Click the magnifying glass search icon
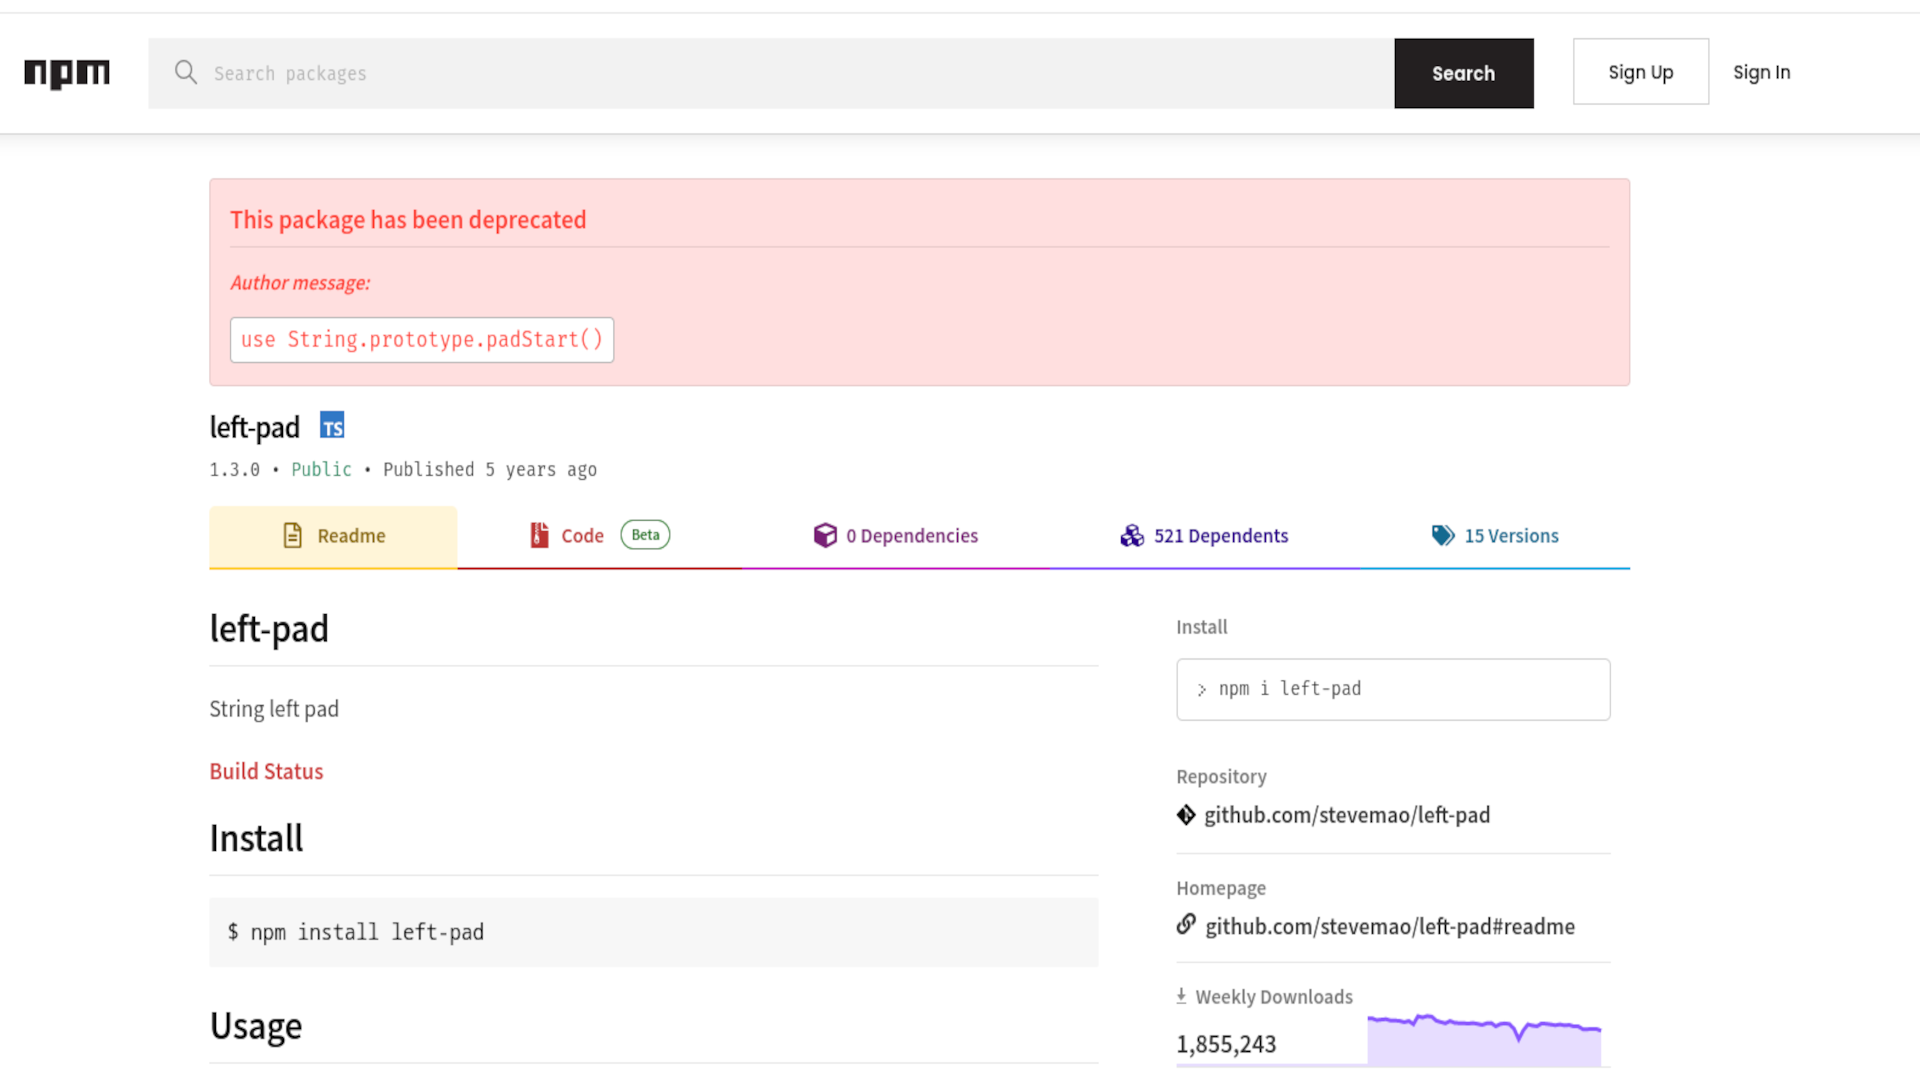This screenshot has width=1920, height=1080. click(186, 72)
